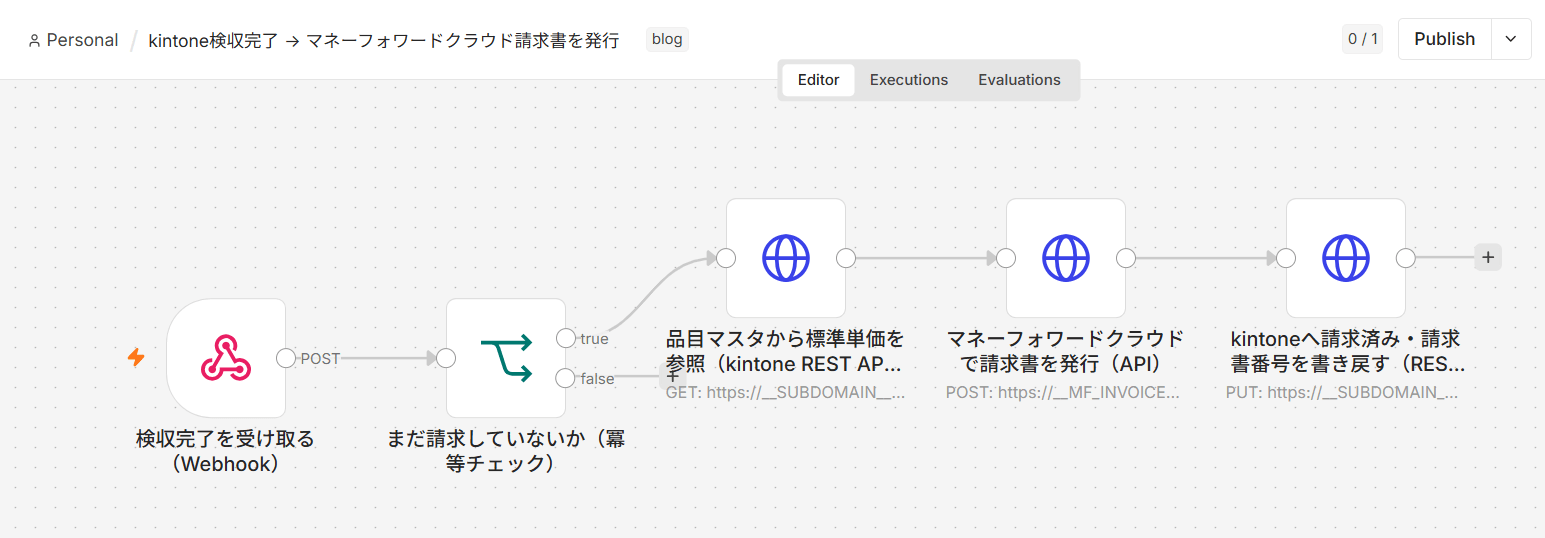Image resolution: width=1545 pixels, height=538 pixels.
Task: Click the true output connector of If node
Action: pos(566,338)
